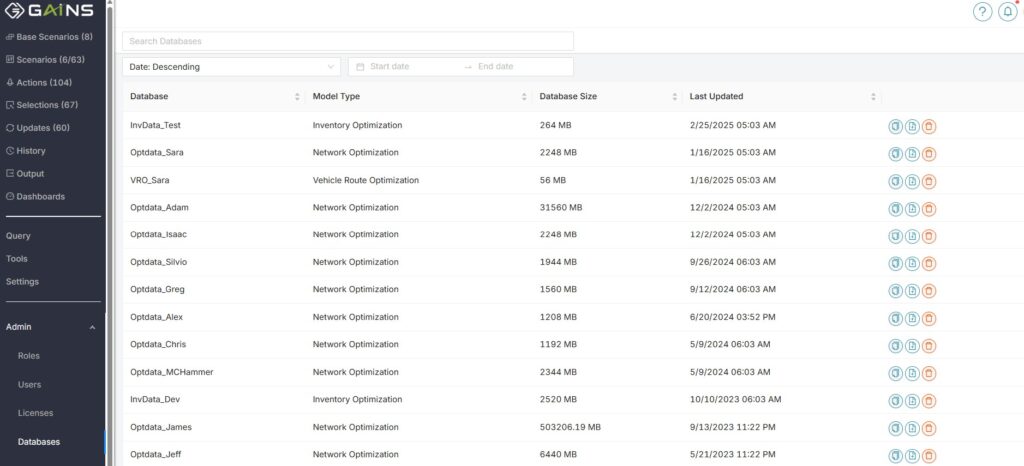
Task: Open Scenarios (6/63) in sidebar
Action: pos(46,59)
